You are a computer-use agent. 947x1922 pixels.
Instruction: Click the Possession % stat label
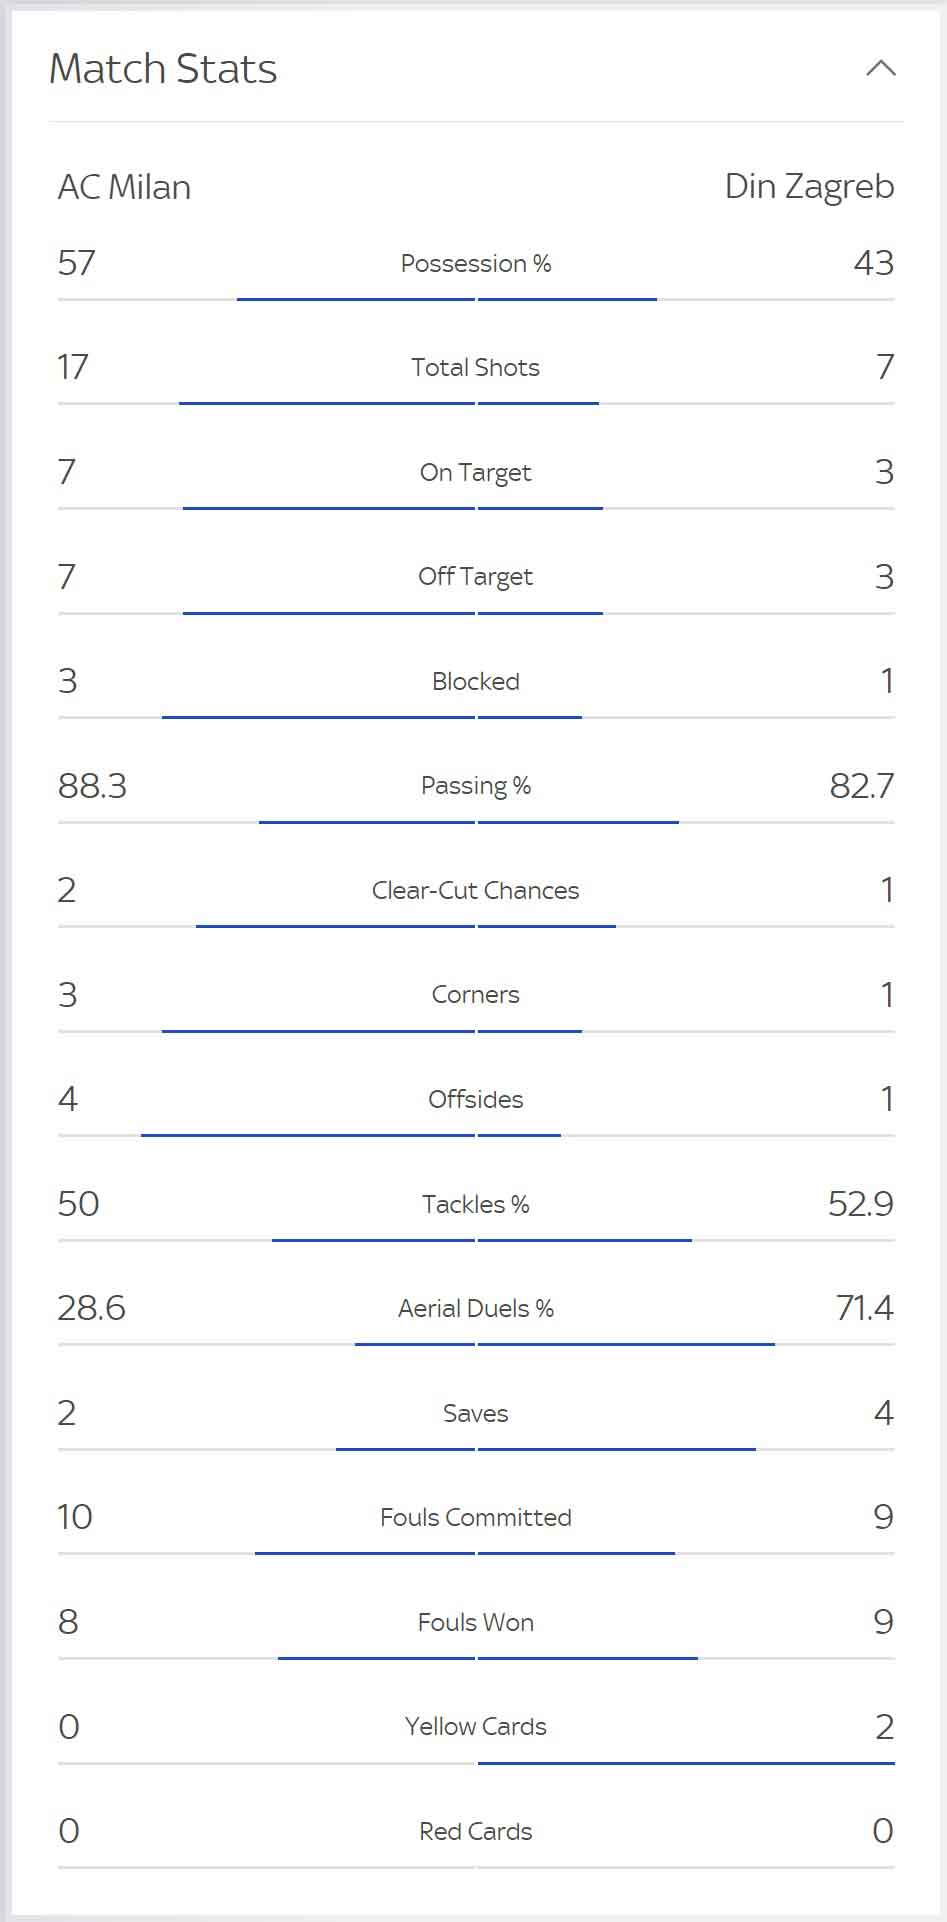coord(476,263)
